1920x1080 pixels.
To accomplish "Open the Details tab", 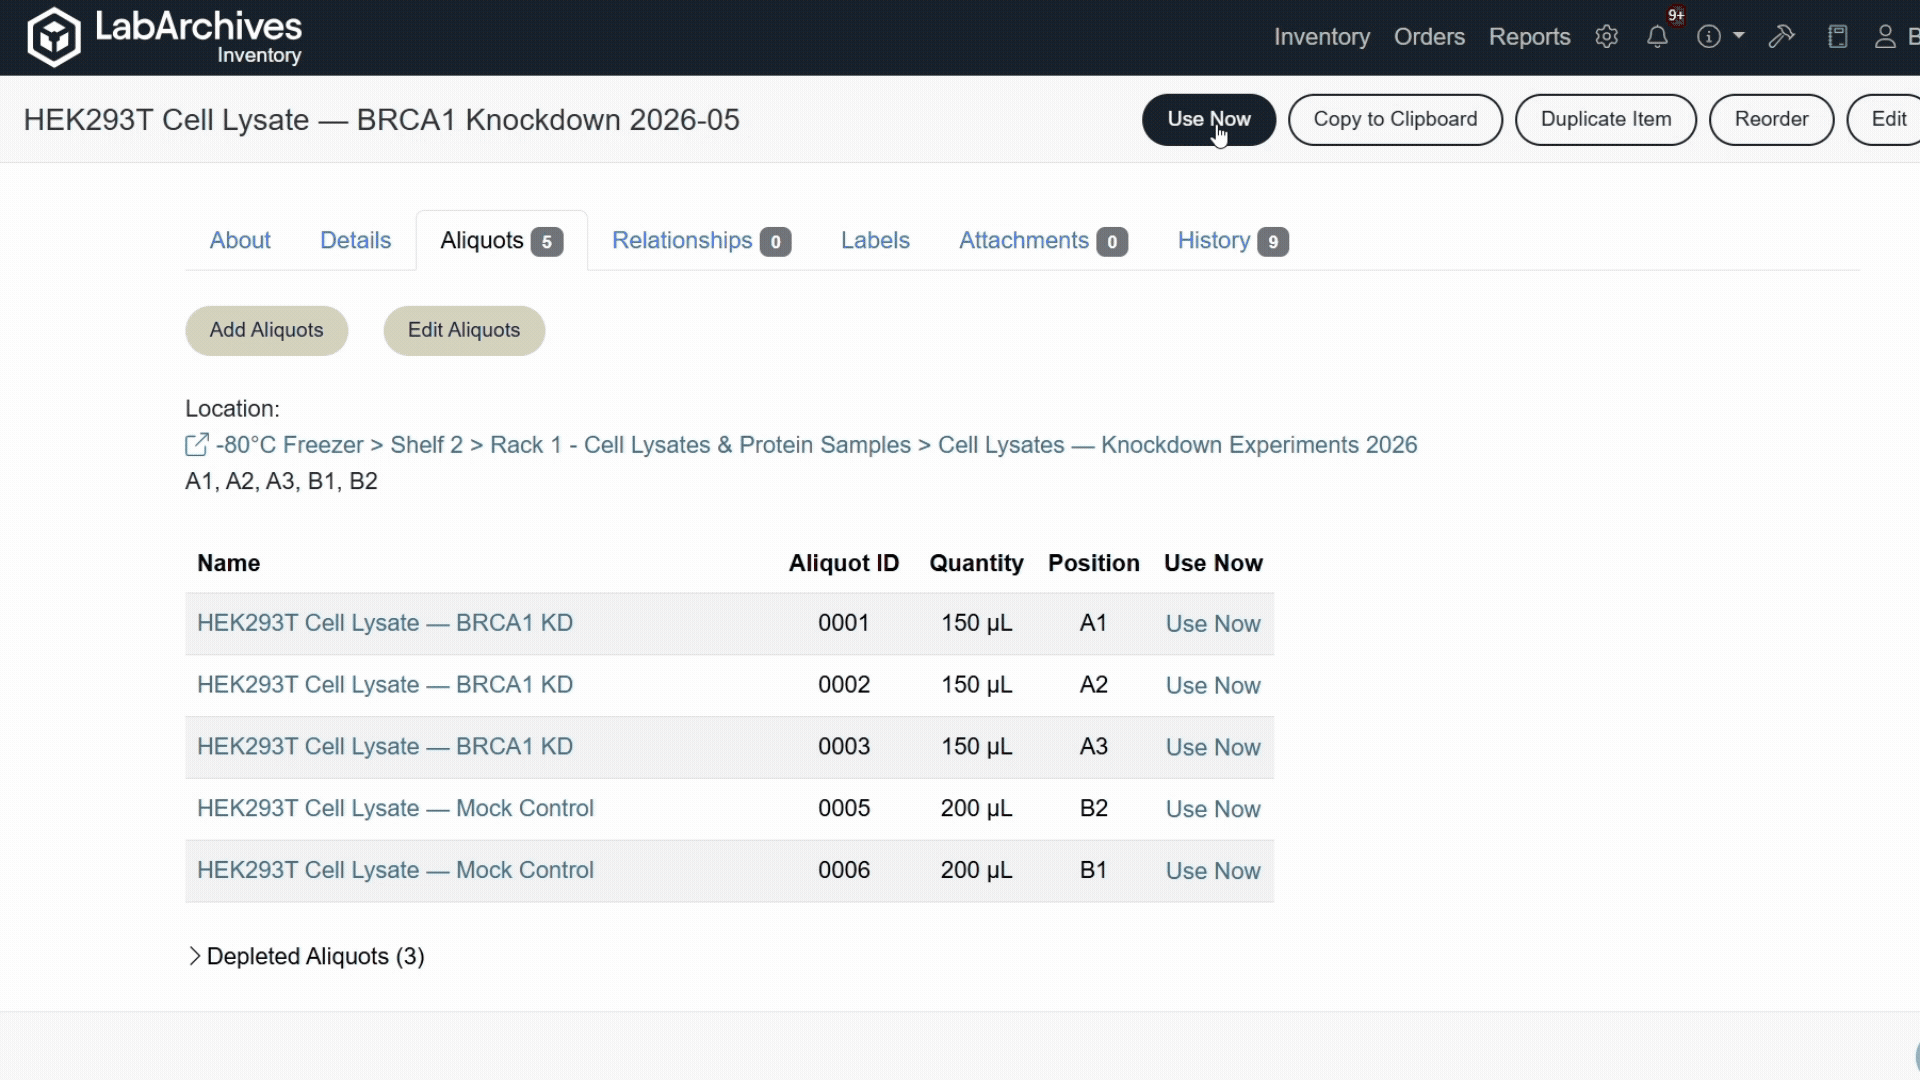I will coord(355,241).
